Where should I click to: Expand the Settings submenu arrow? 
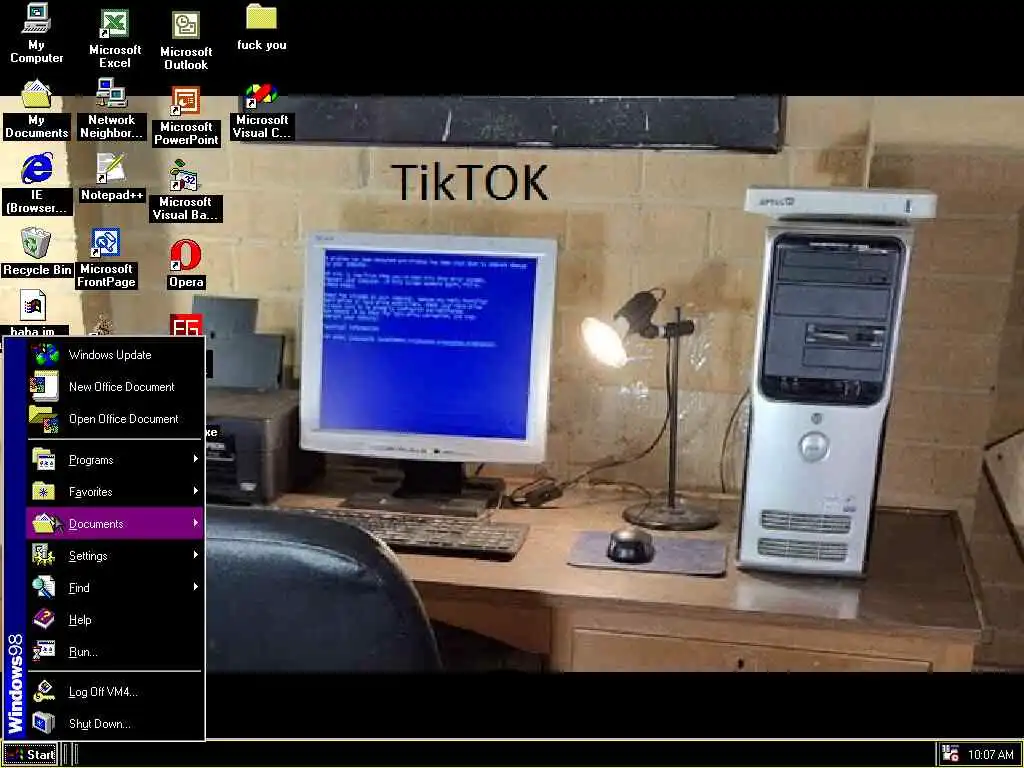pos(195,555)
